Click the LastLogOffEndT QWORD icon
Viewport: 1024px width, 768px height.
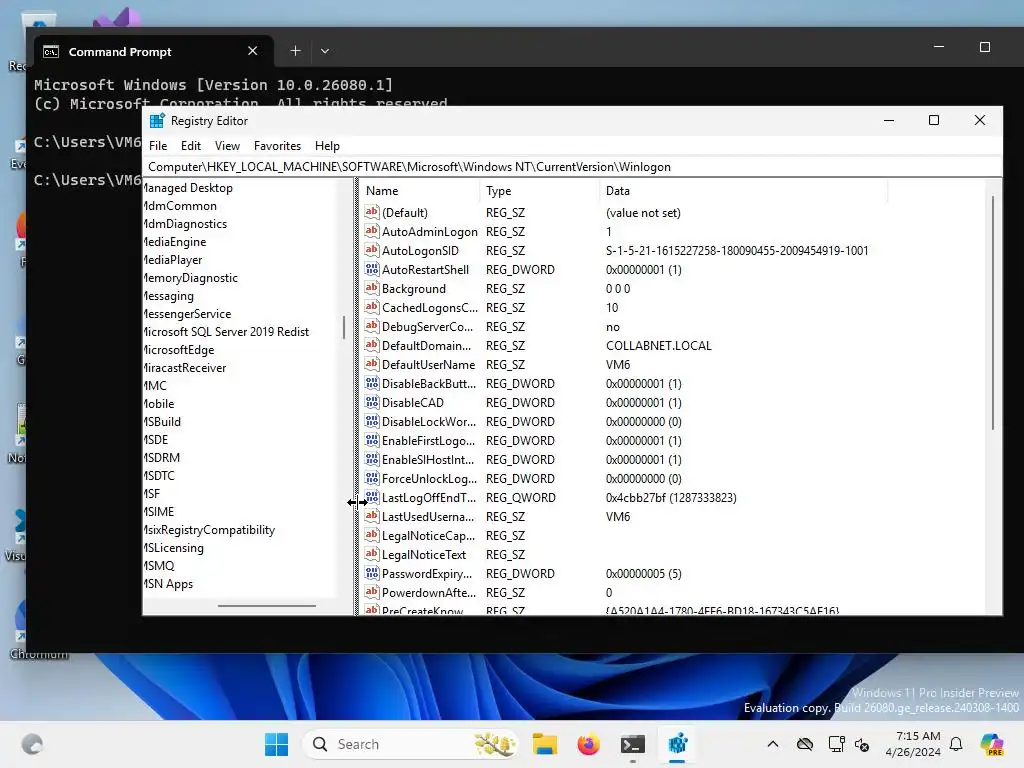(372, 497)
